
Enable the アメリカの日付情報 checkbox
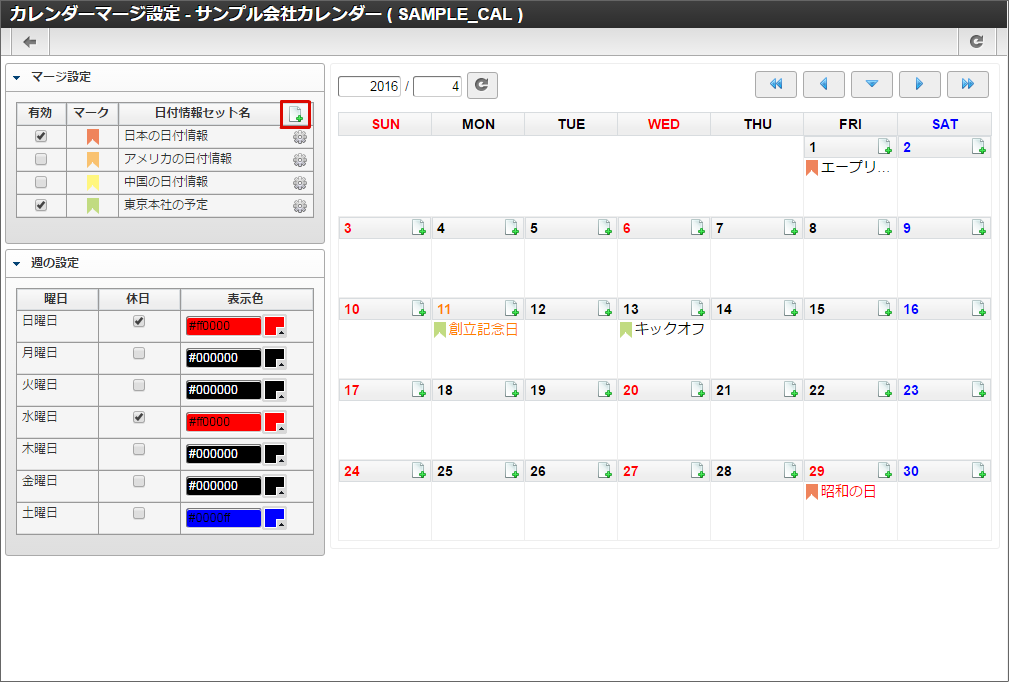point(41,159)
